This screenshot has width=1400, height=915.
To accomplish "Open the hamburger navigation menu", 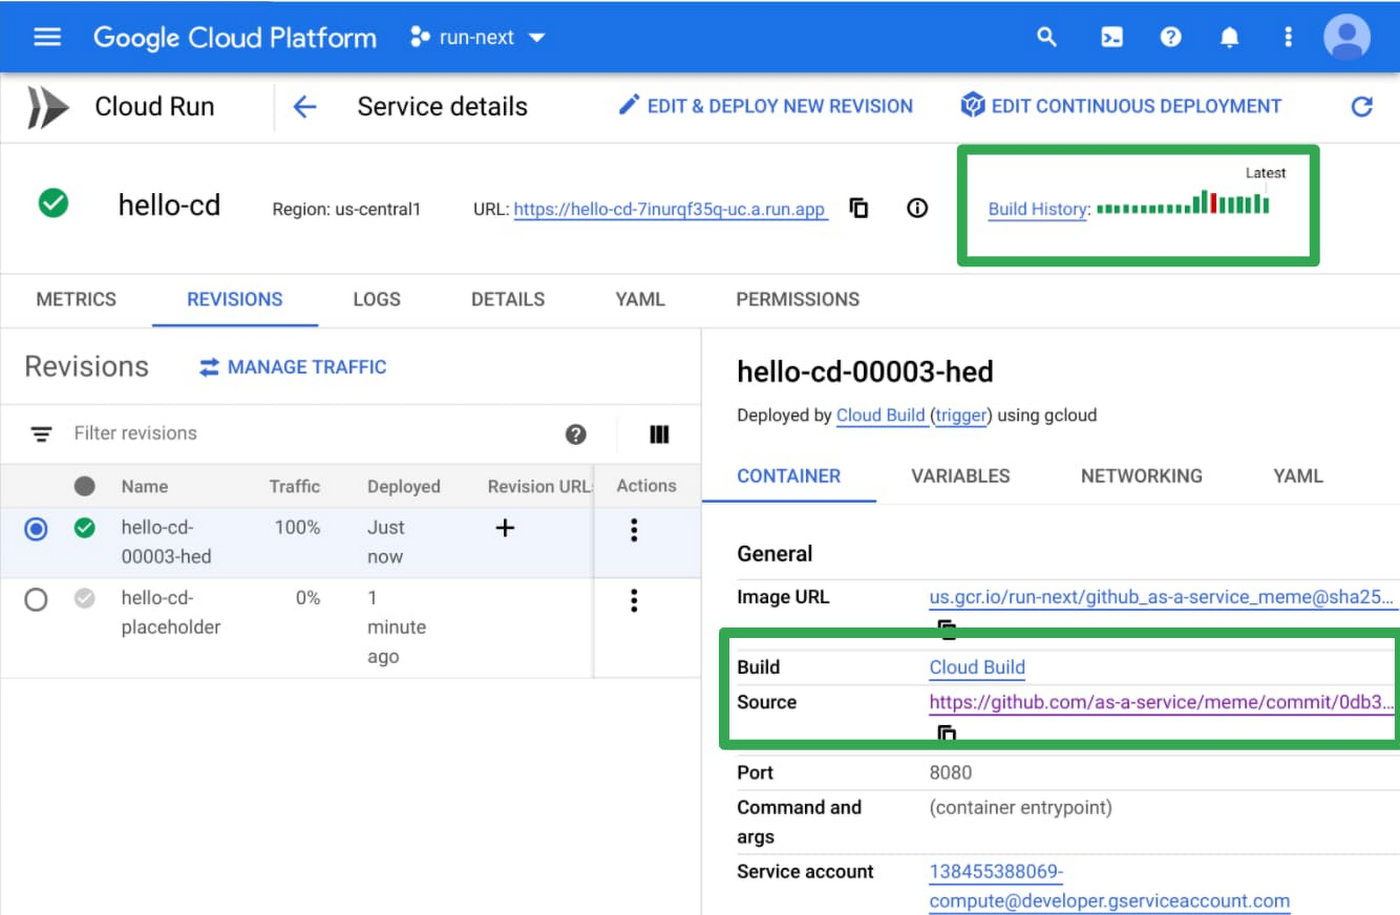I will tap(47, 37).
